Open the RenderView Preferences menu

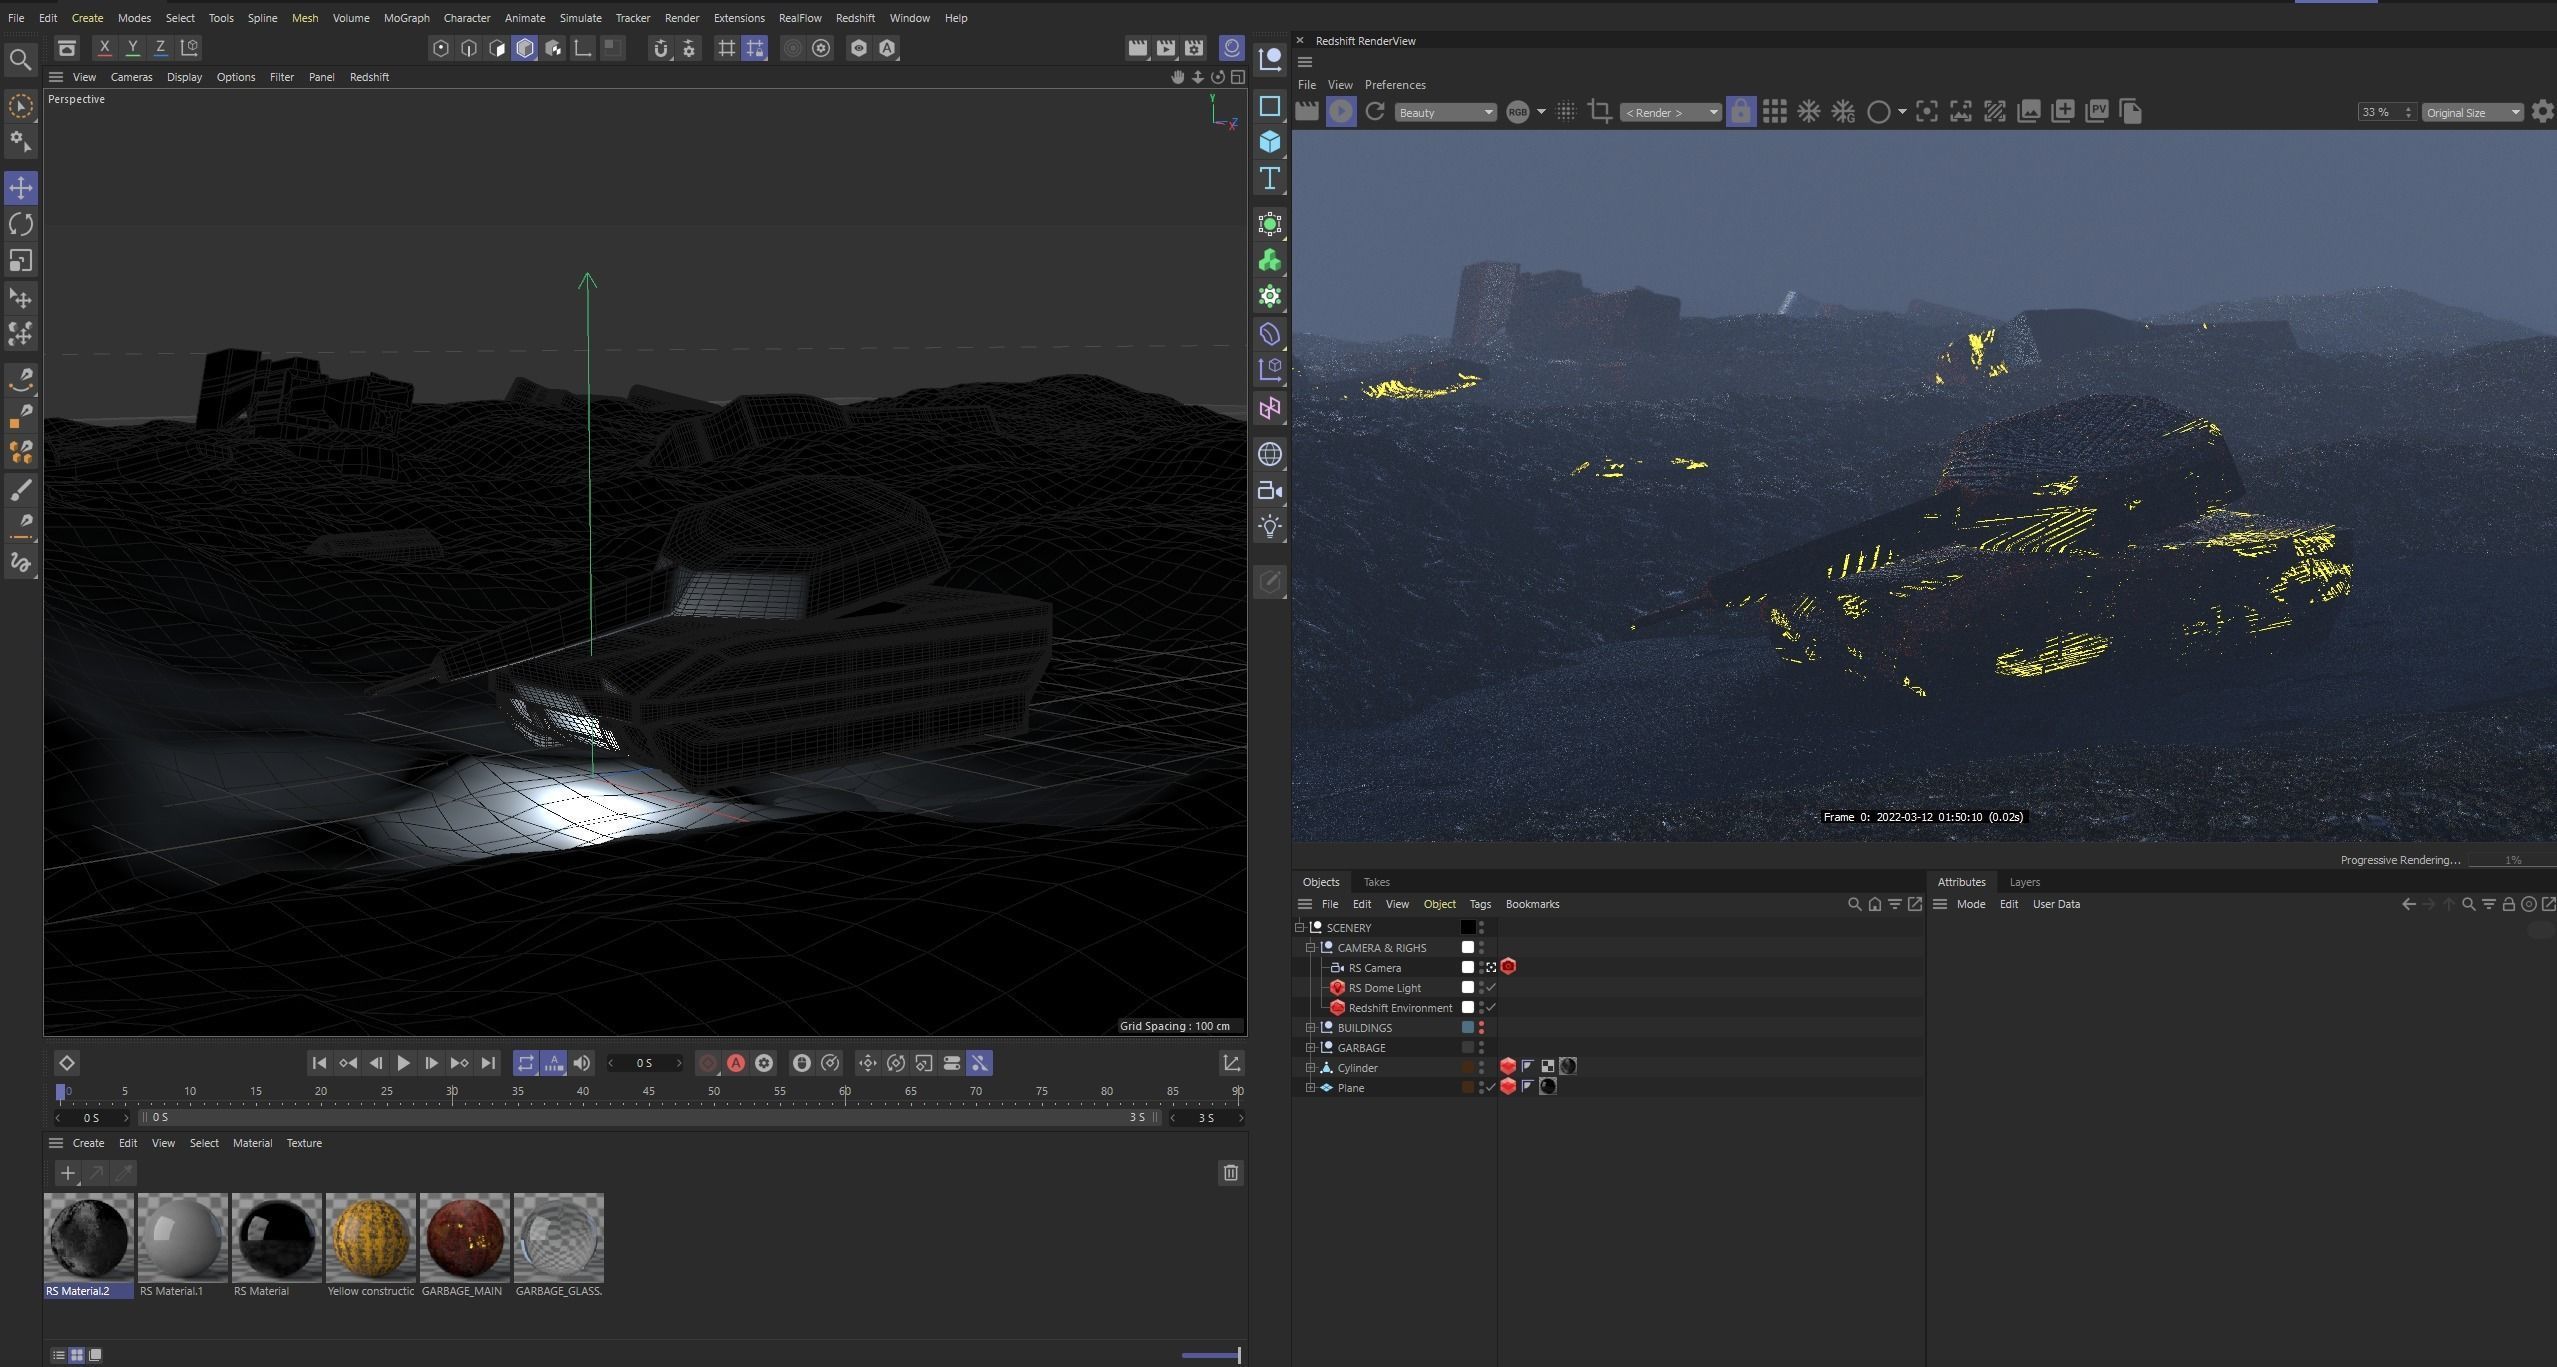(1394, 85)
